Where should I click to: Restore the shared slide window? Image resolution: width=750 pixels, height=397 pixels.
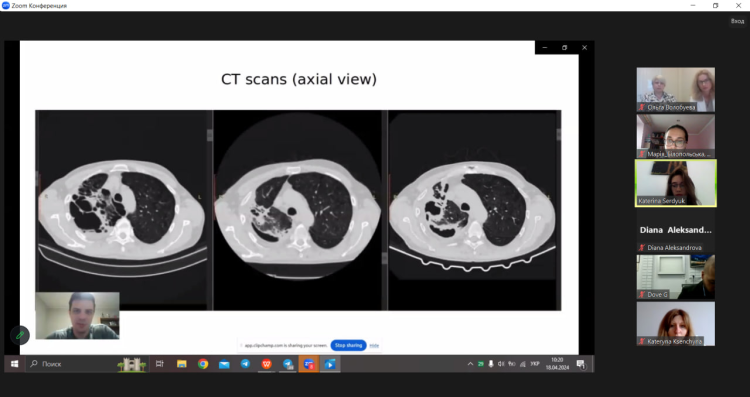(x=564, y=47)
